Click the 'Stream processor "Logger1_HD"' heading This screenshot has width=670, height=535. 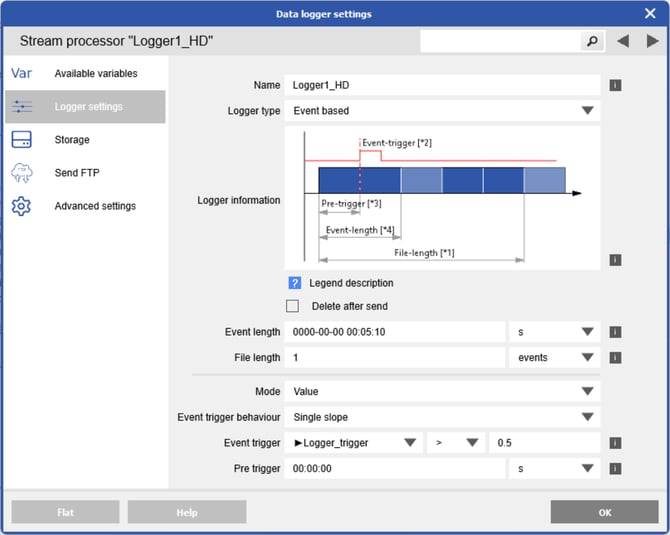[116, 41]
